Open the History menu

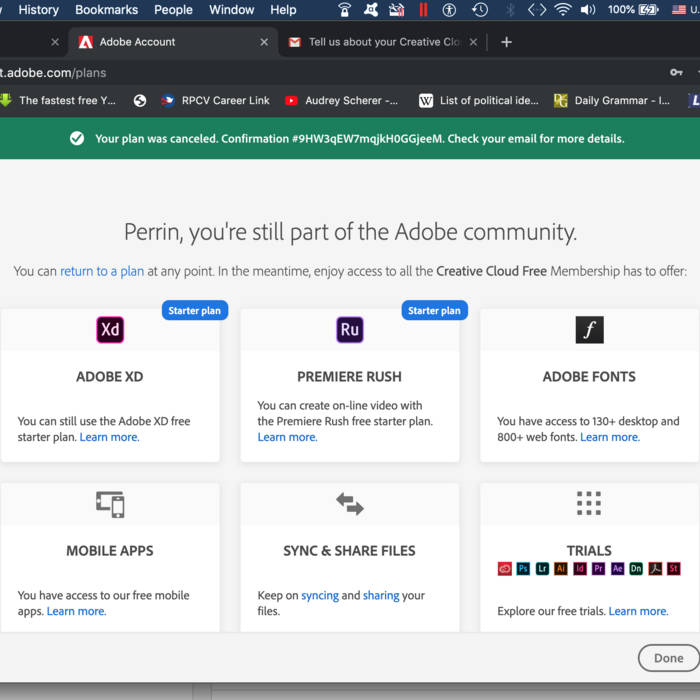(39, 10)
